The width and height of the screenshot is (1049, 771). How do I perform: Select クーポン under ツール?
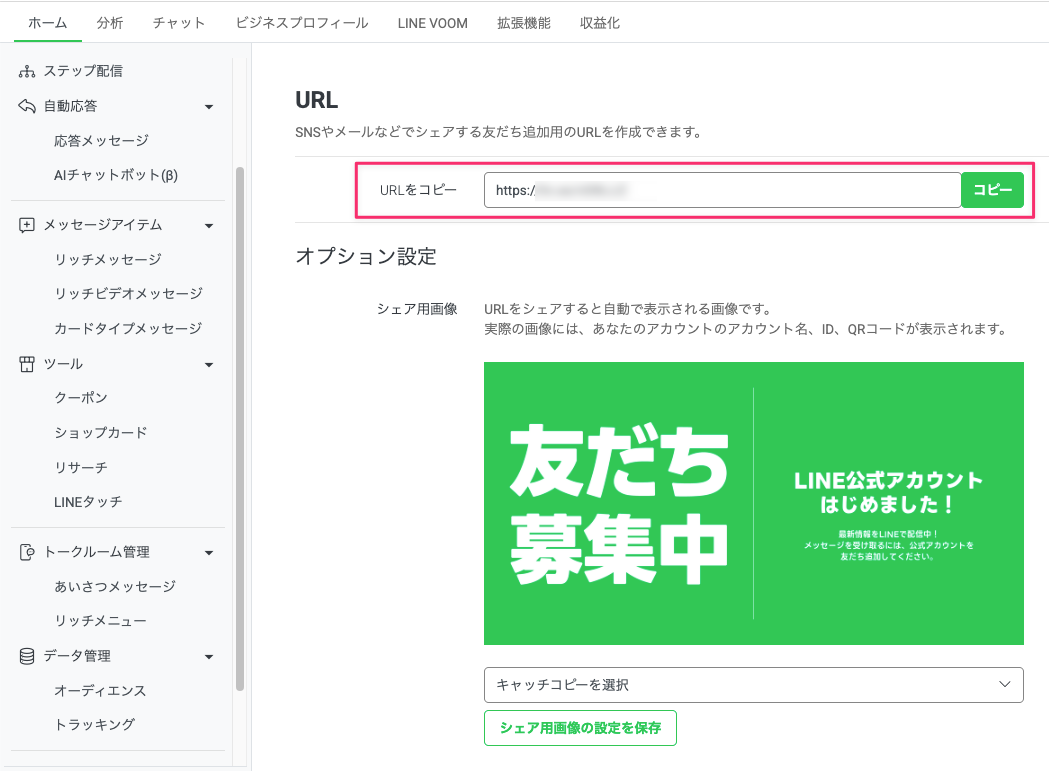click(81, 398)
